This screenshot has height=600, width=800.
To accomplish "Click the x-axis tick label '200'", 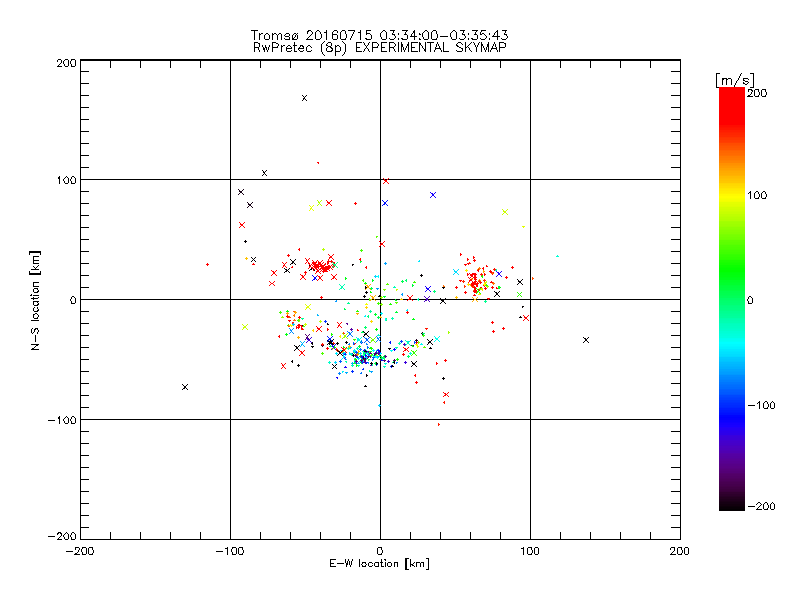I will 679,552.
